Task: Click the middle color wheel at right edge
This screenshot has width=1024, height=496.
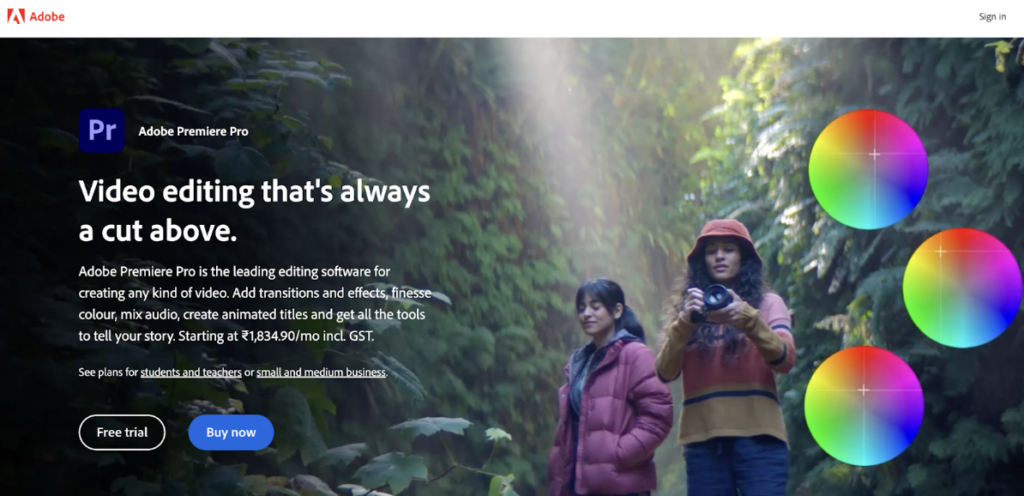Action: (963, 288)
